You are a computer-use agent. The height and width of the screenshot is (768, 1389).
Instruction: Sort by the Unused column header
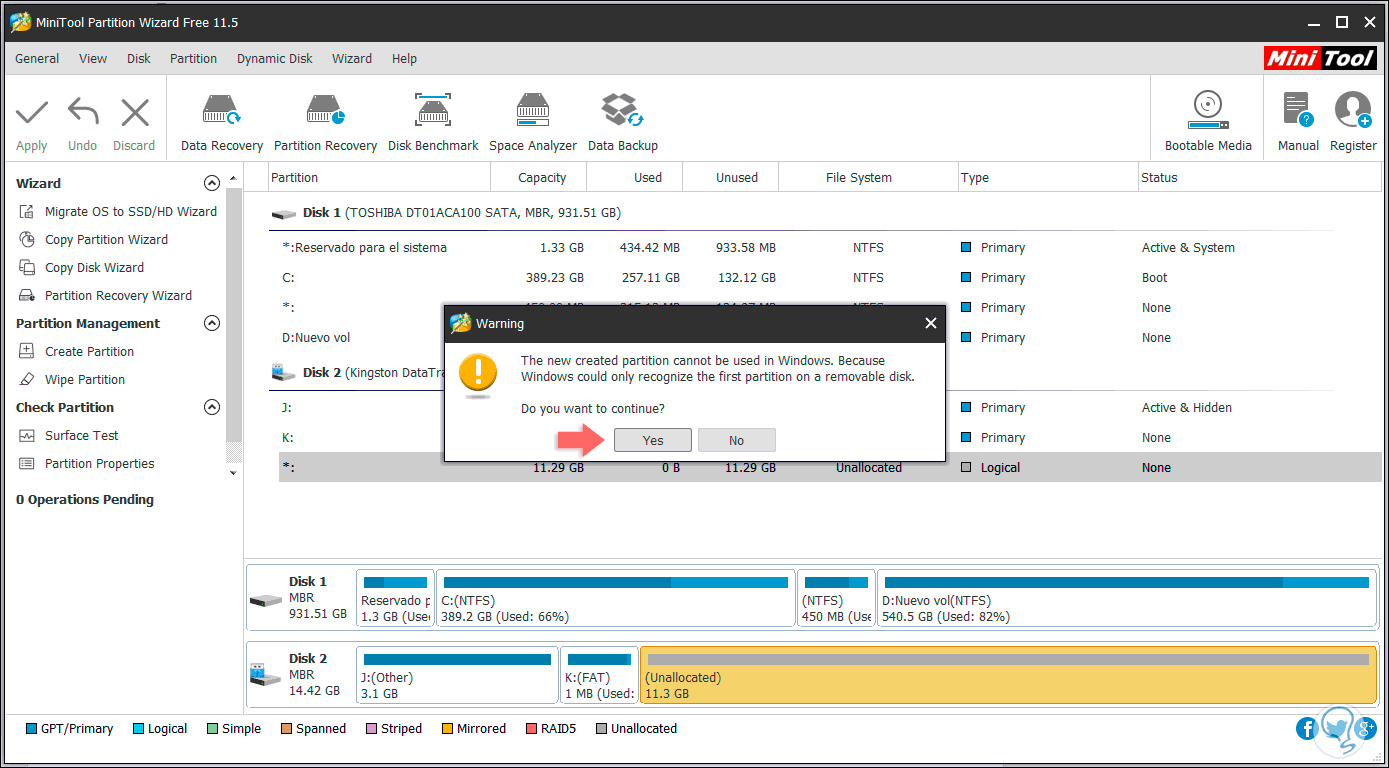point(730,178)
